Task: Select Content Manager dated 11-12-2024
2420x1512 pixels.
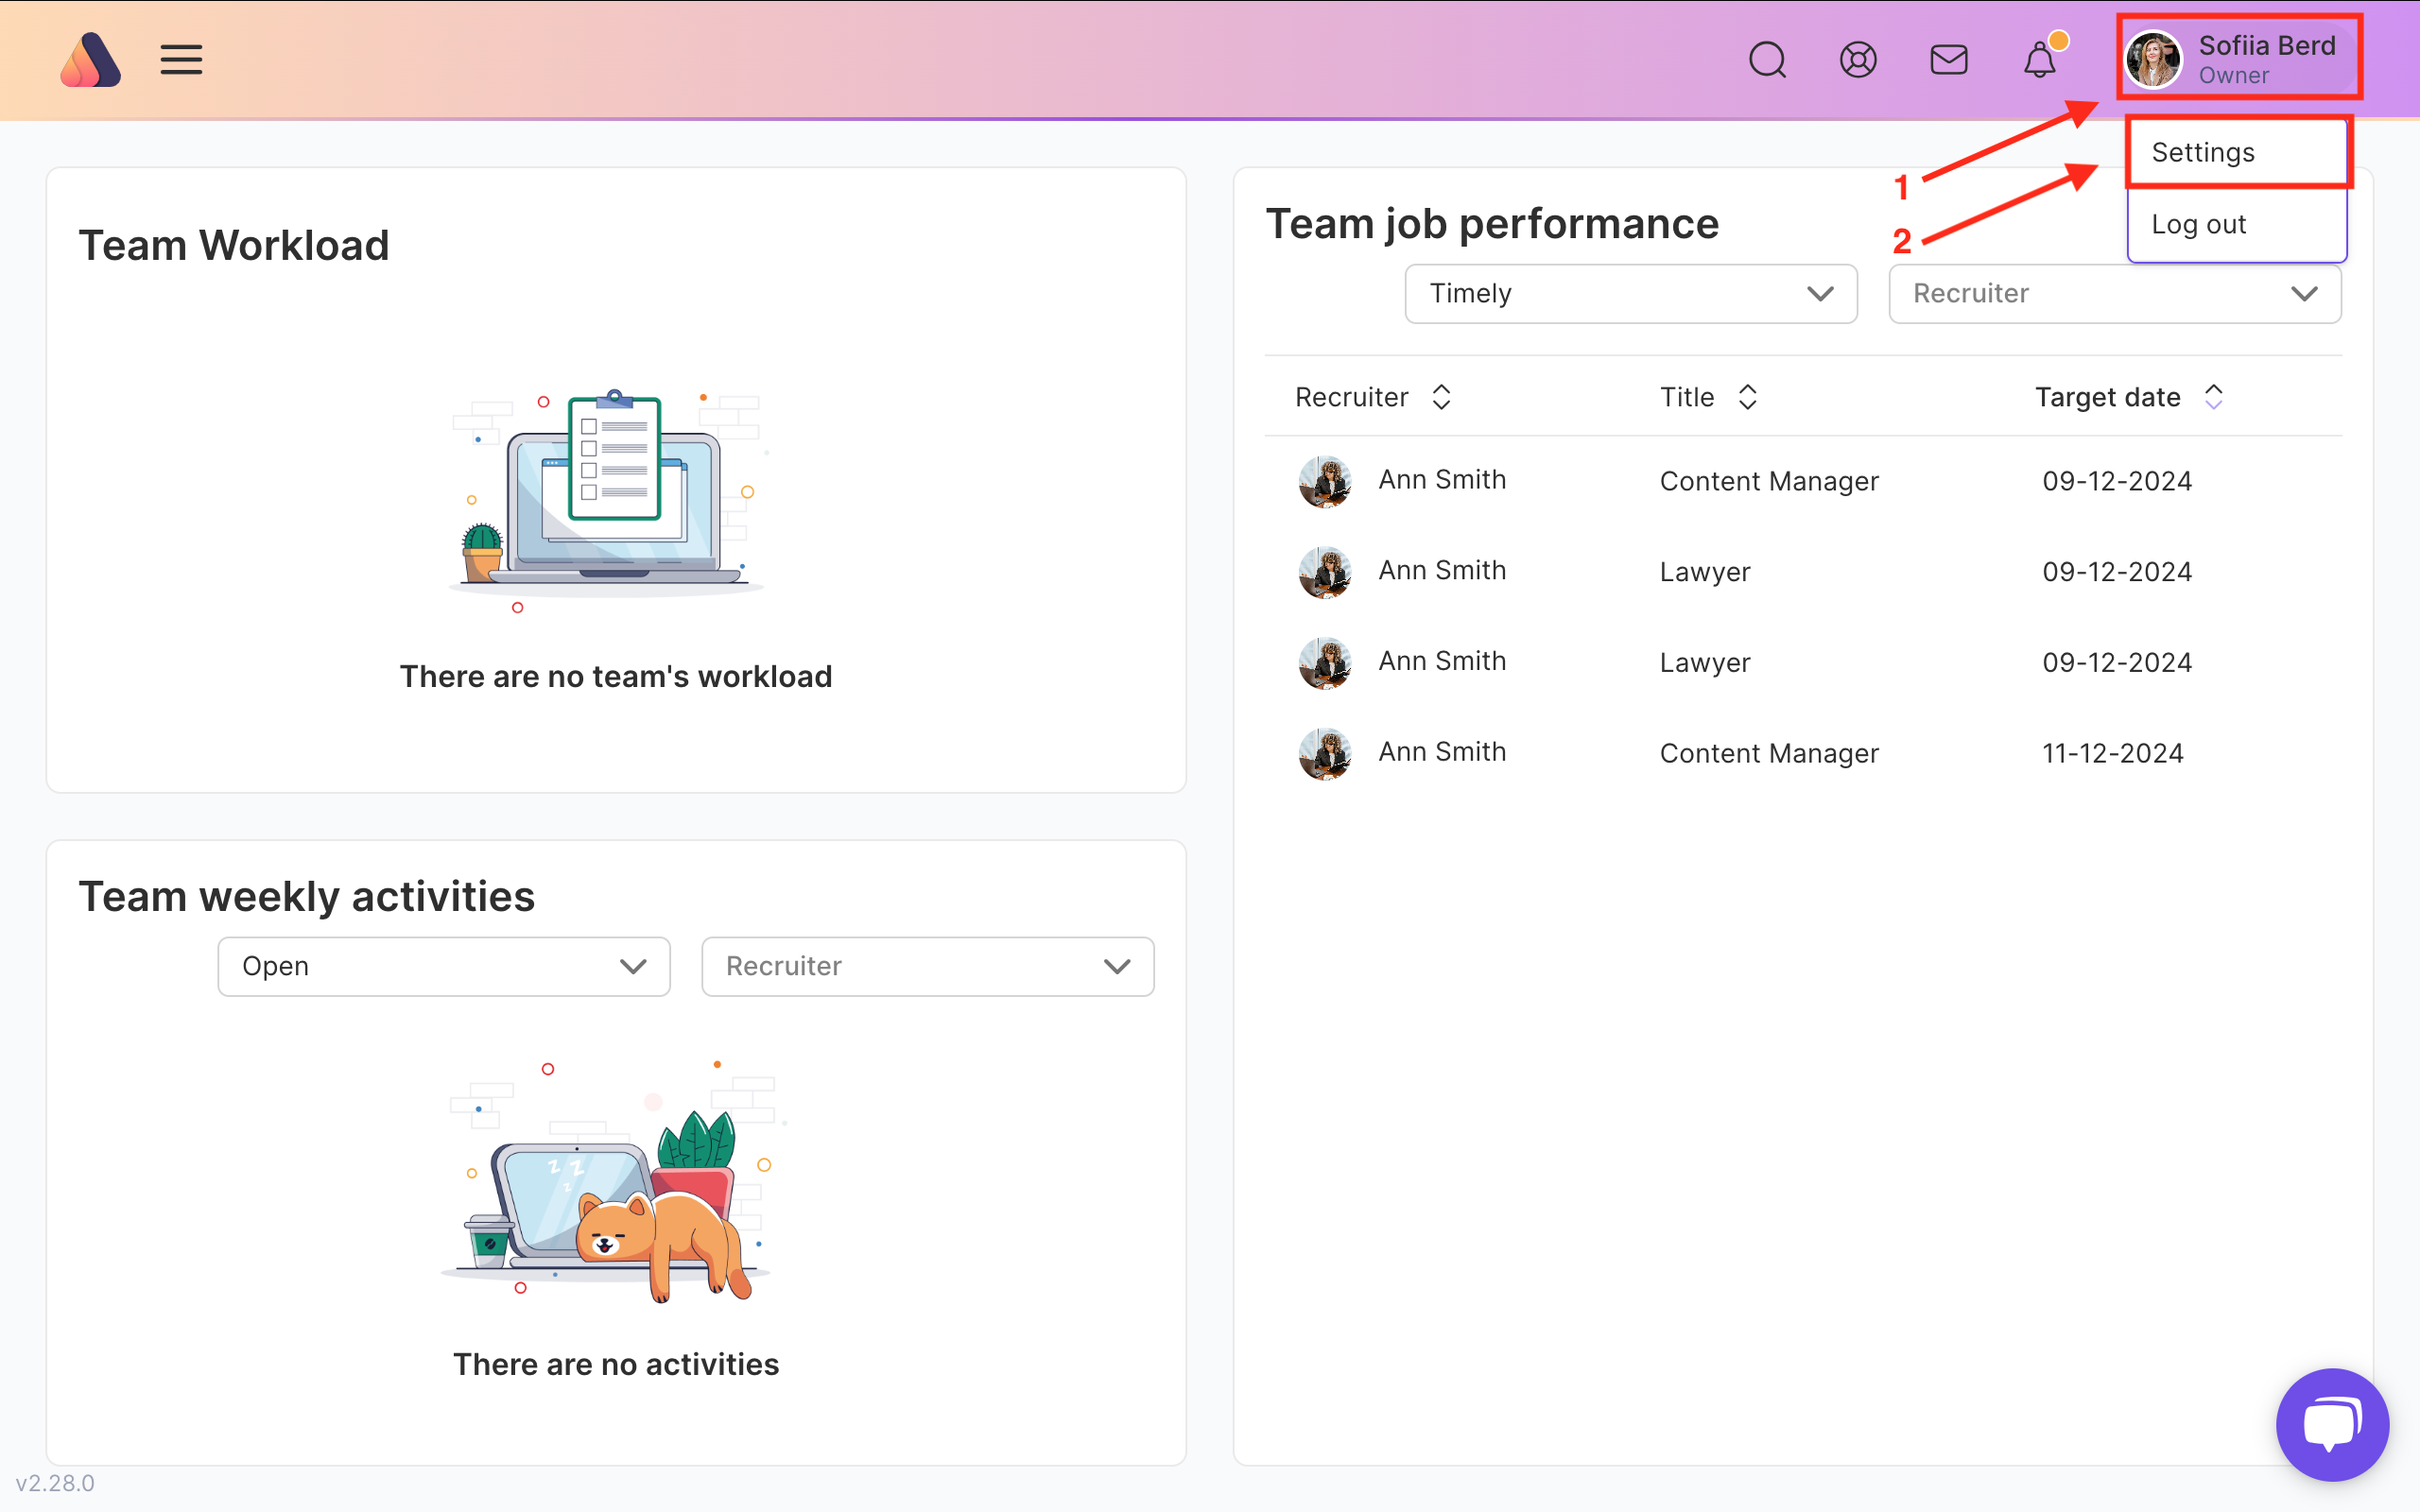Action: (1769, 753)
